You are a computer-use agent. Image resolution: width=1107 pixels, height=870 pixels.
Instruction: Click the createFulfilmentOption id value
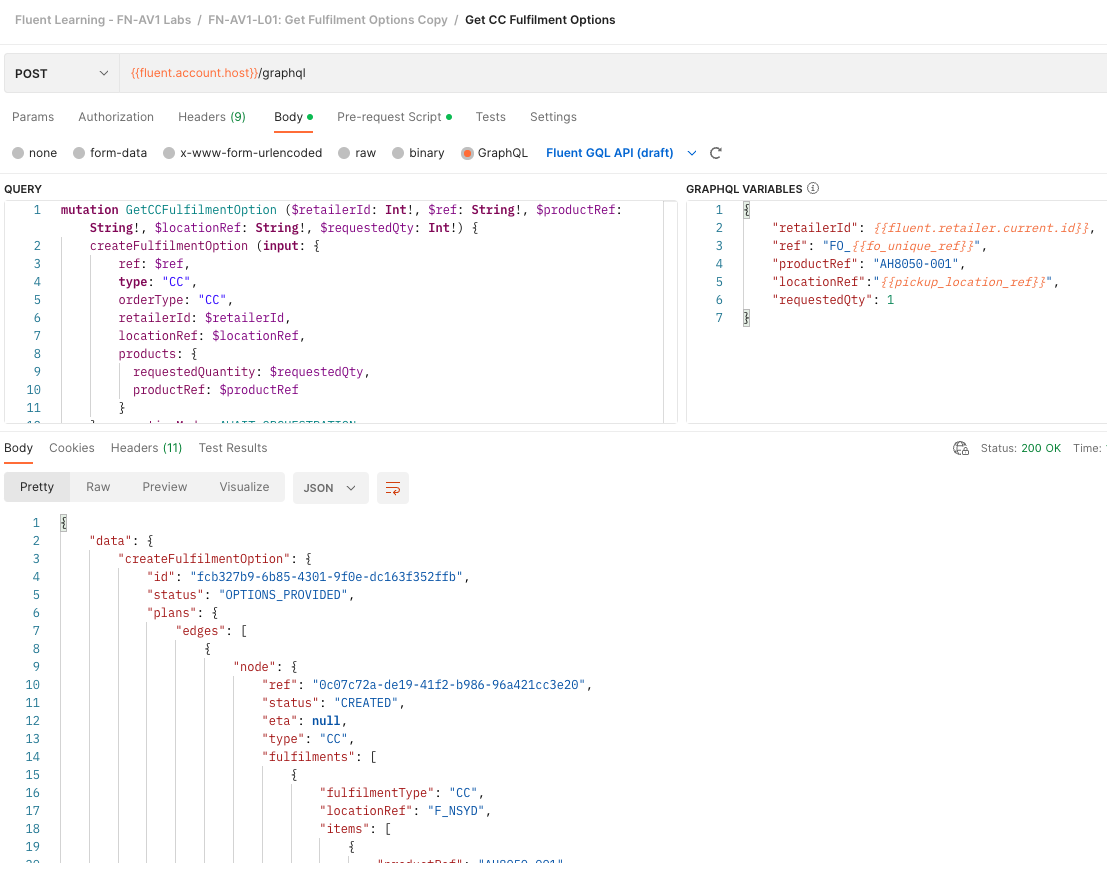pos(326,577)
